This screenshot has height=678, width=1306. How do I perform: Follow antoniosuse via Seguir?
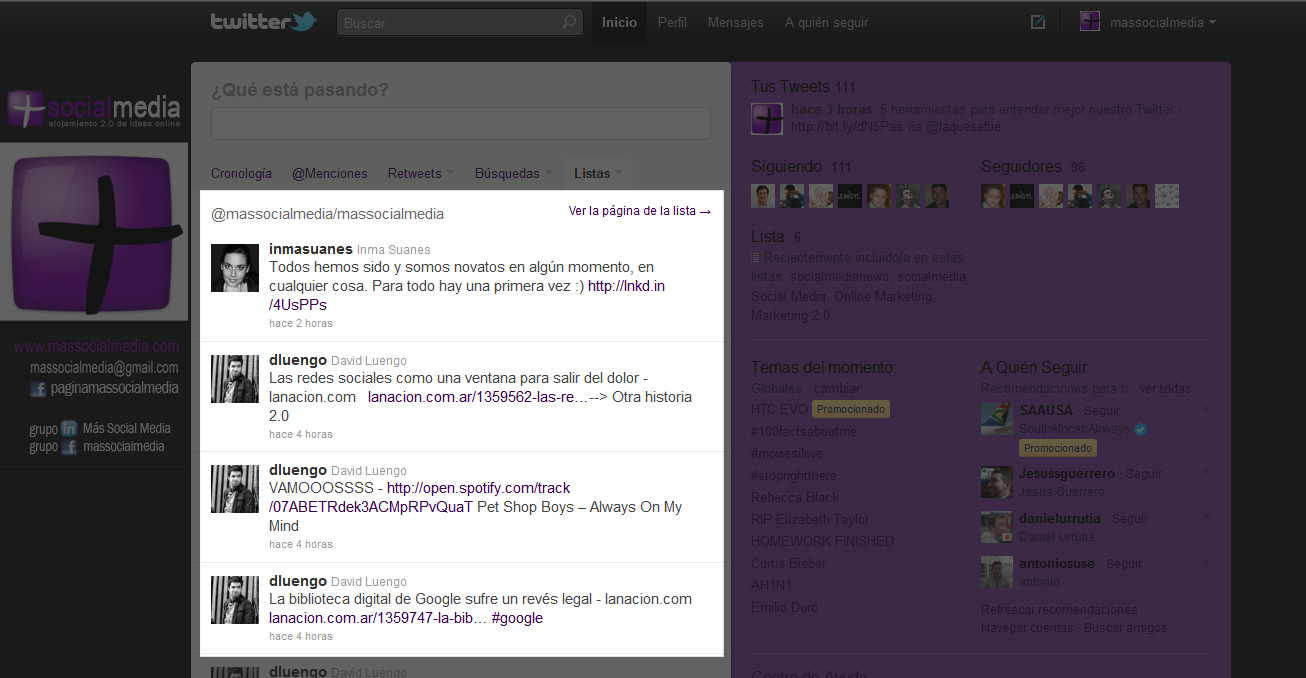tap(1124, 563)
